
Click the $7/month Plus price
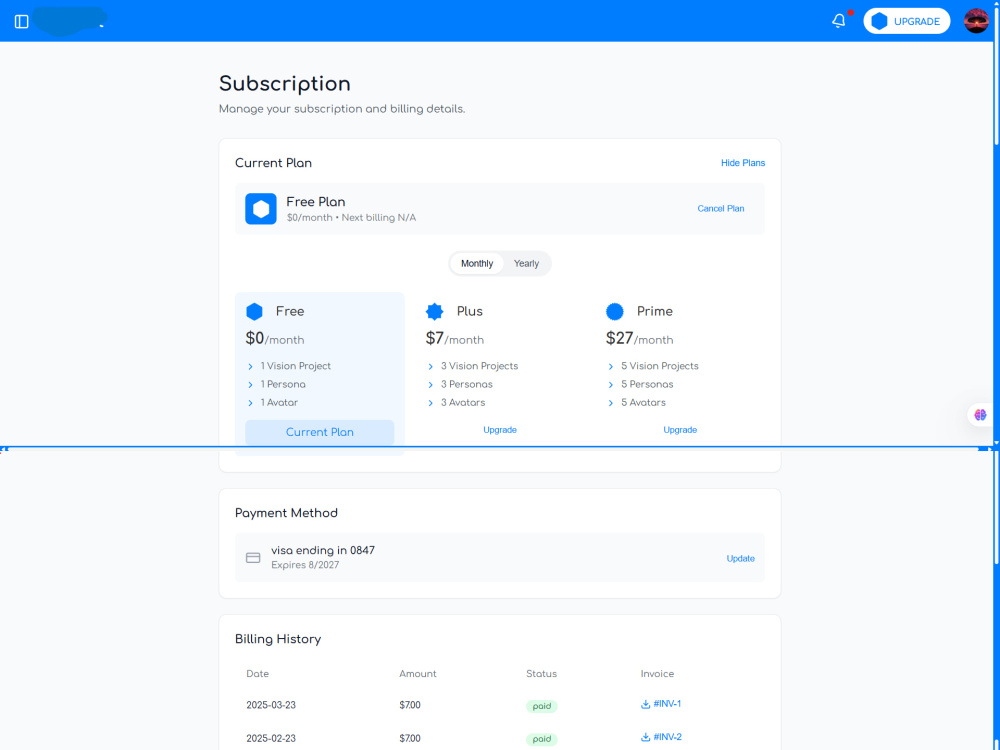point(455,339)
